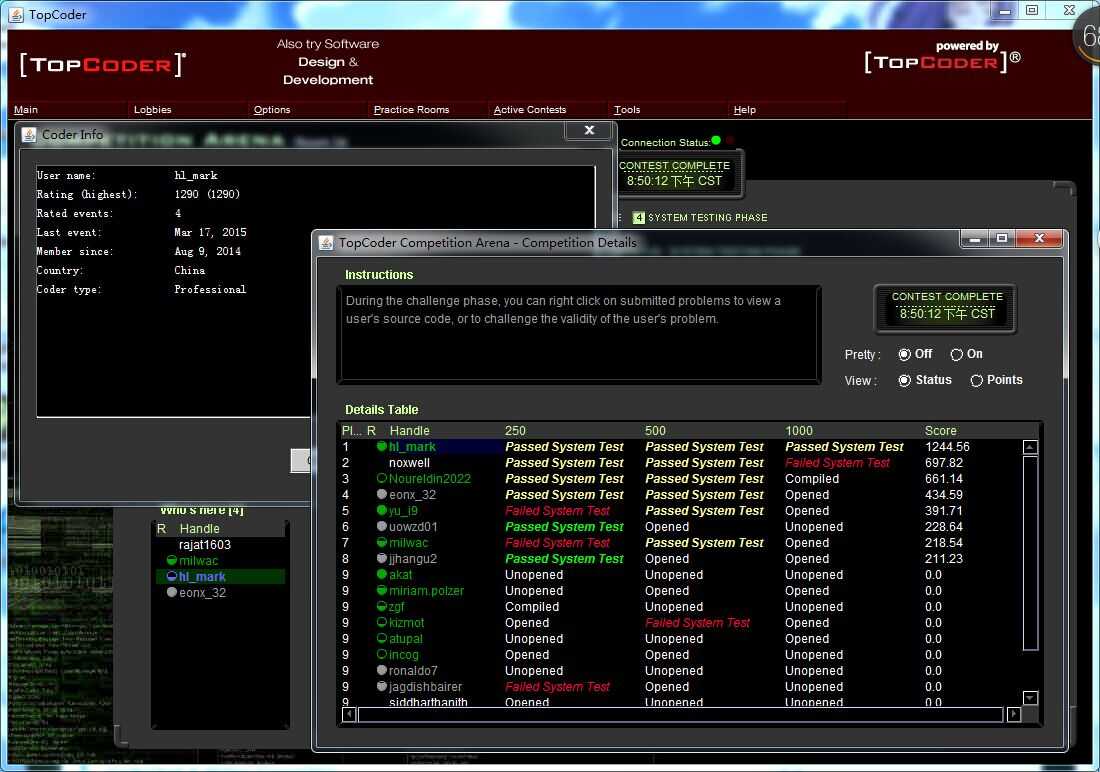Click the Also try Software Design banner

tap(328, 62)
